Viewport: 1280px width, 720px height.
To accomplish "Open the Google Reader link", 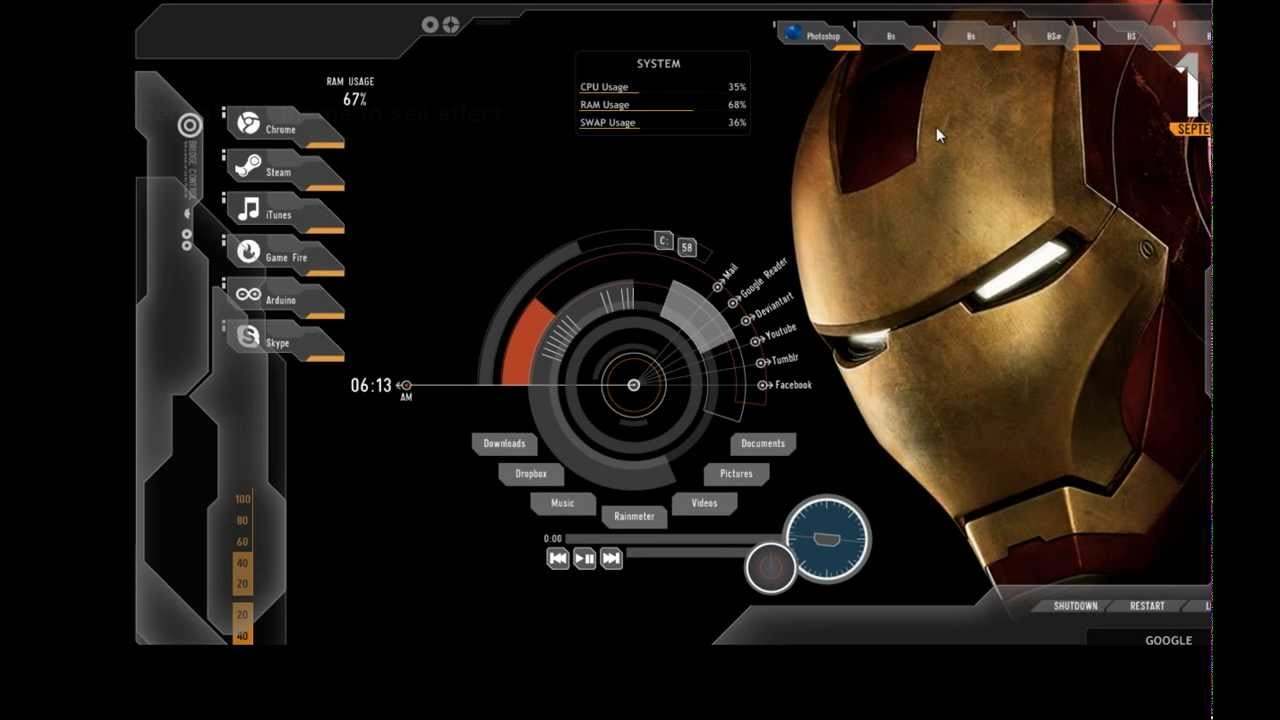I will [759, 281].
